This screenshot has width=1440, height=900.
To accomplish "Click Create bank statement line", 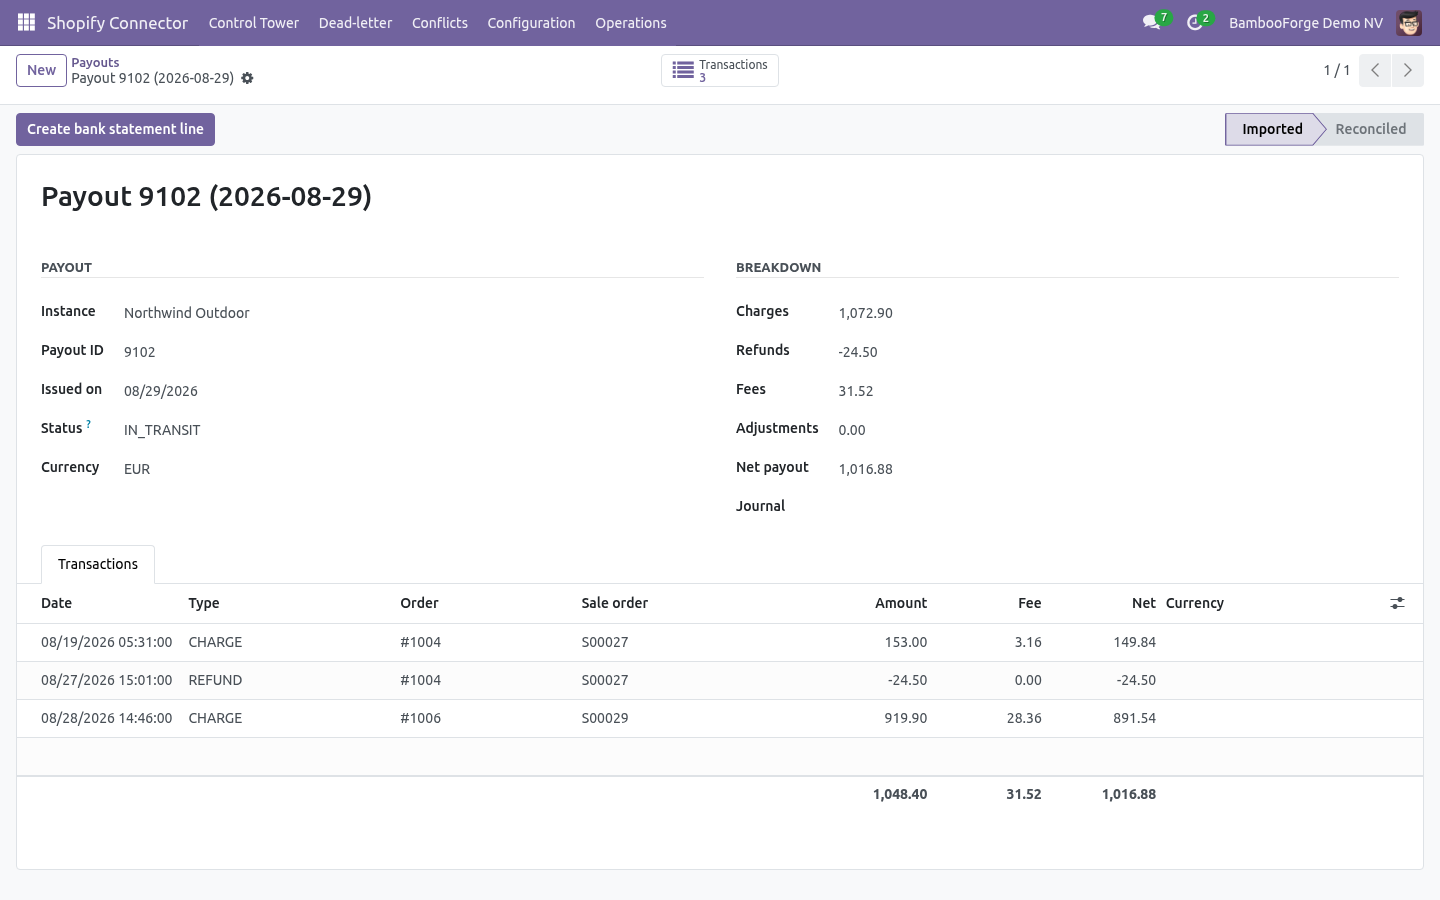I will (115, 129).
